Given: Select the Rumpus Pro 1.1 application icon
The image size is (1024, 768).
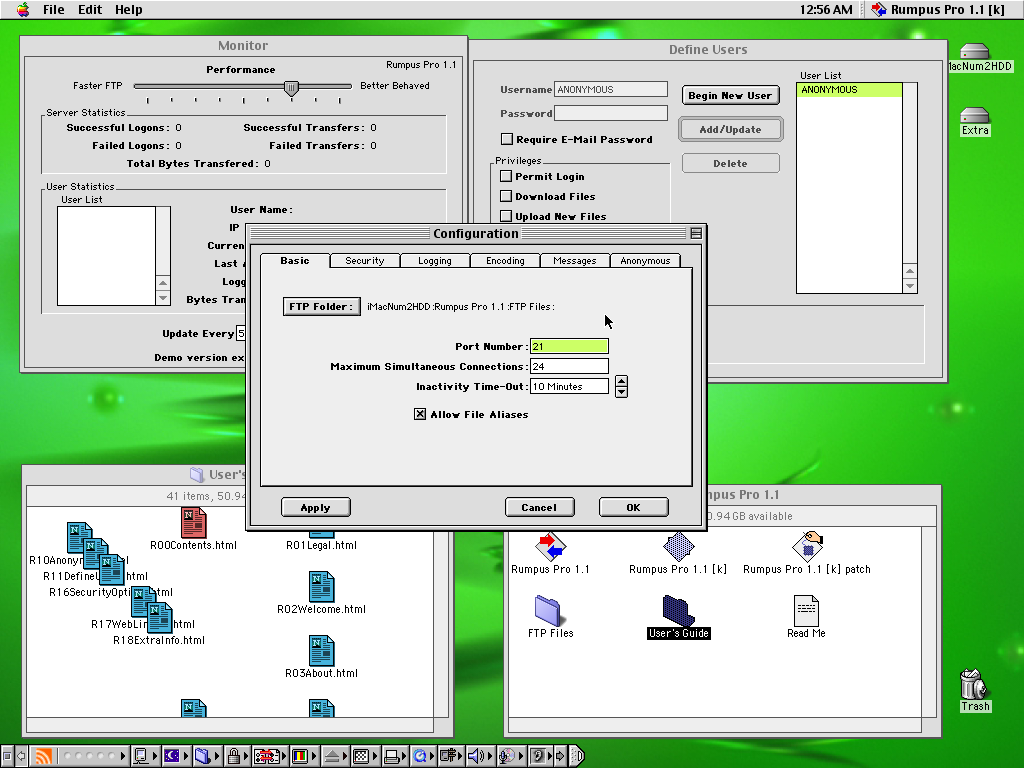Looking at the screenshot, I should tap(550, 546).
